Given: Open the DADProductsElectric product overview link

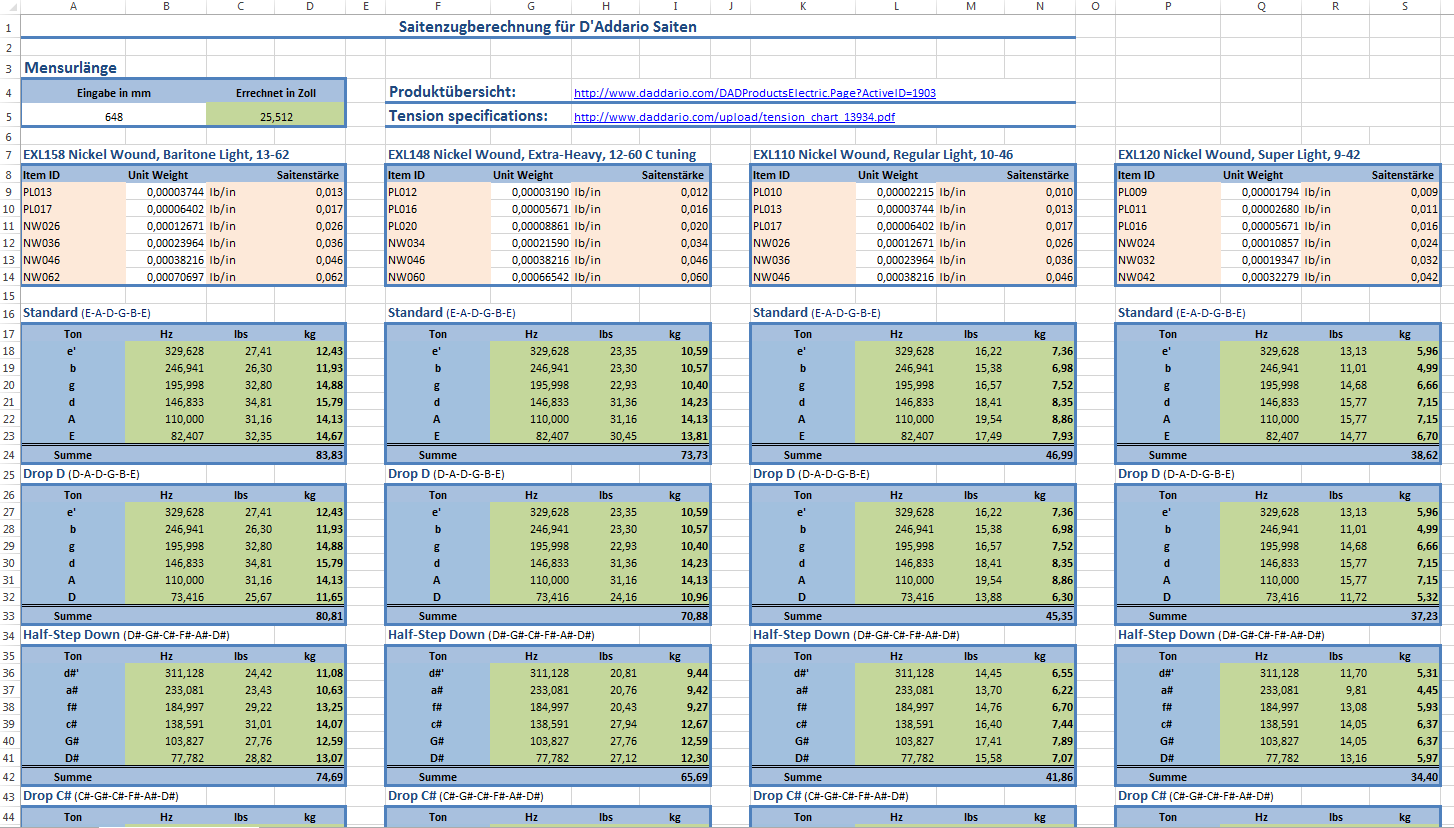Looking at the screenshot, I should (755, 93).
